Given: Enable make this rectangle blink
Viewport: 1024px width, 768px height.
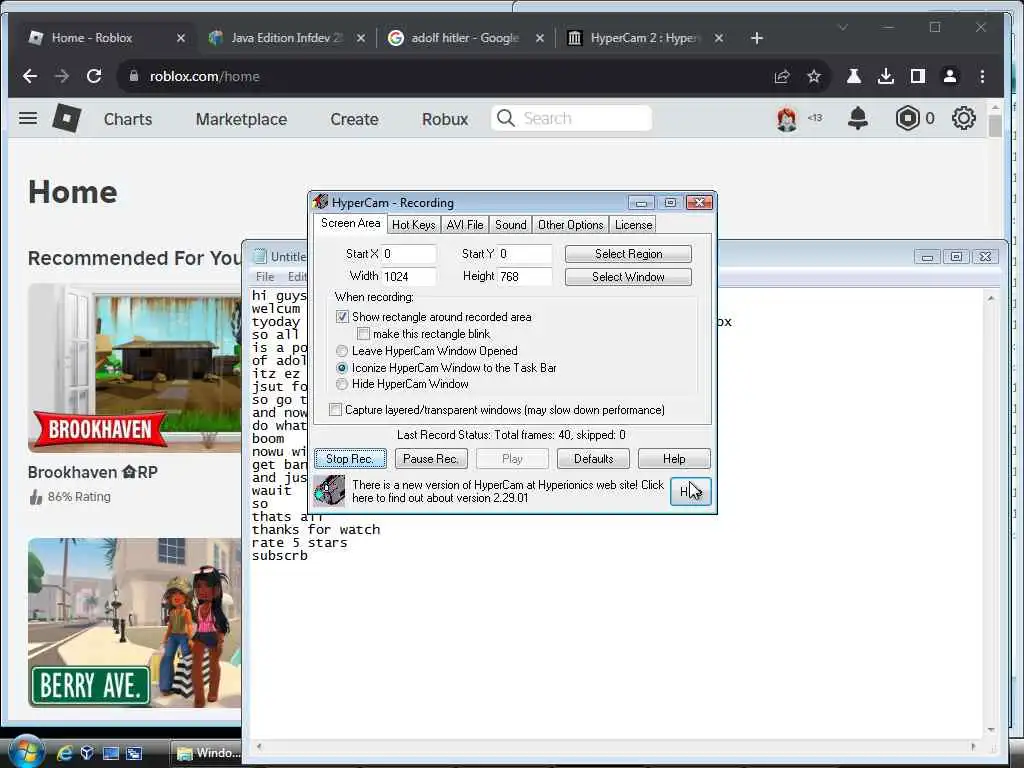Looking at the screenshot, I should click(363, 334).
